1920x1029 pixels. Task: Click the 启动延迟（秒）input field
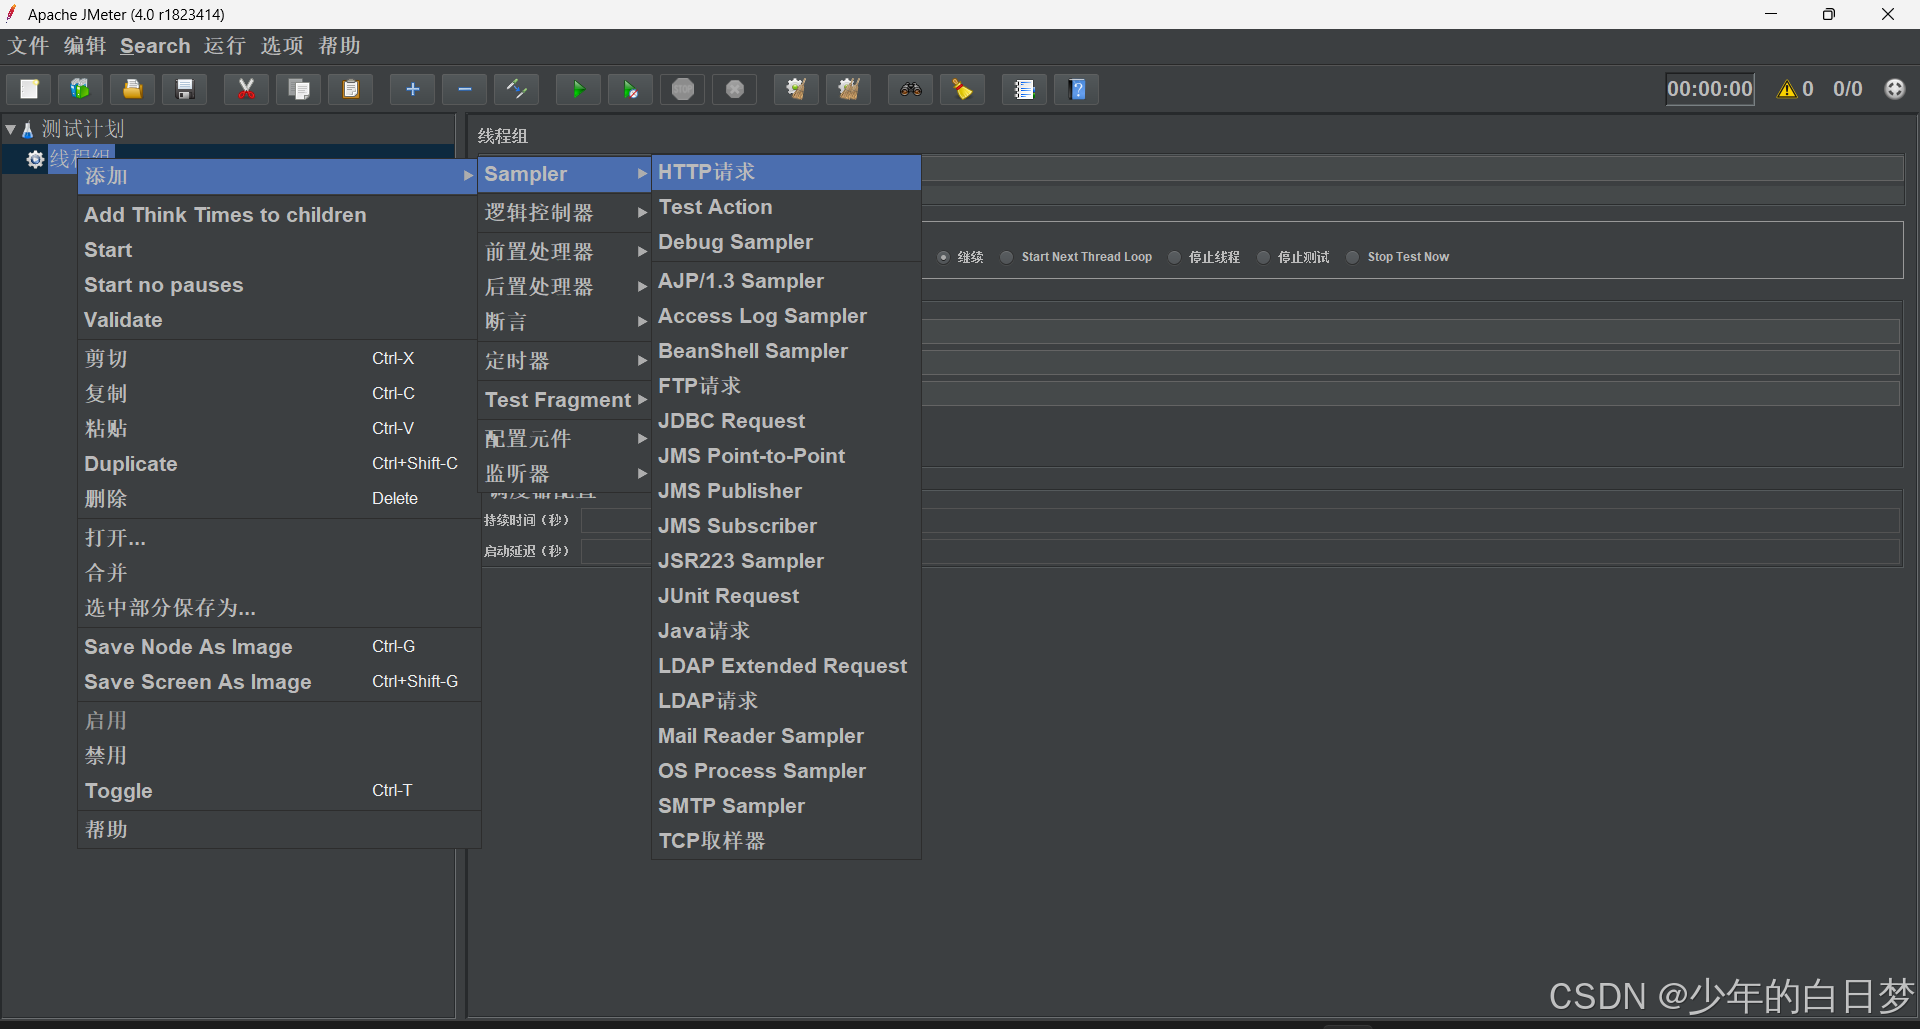coord(1240,552)
